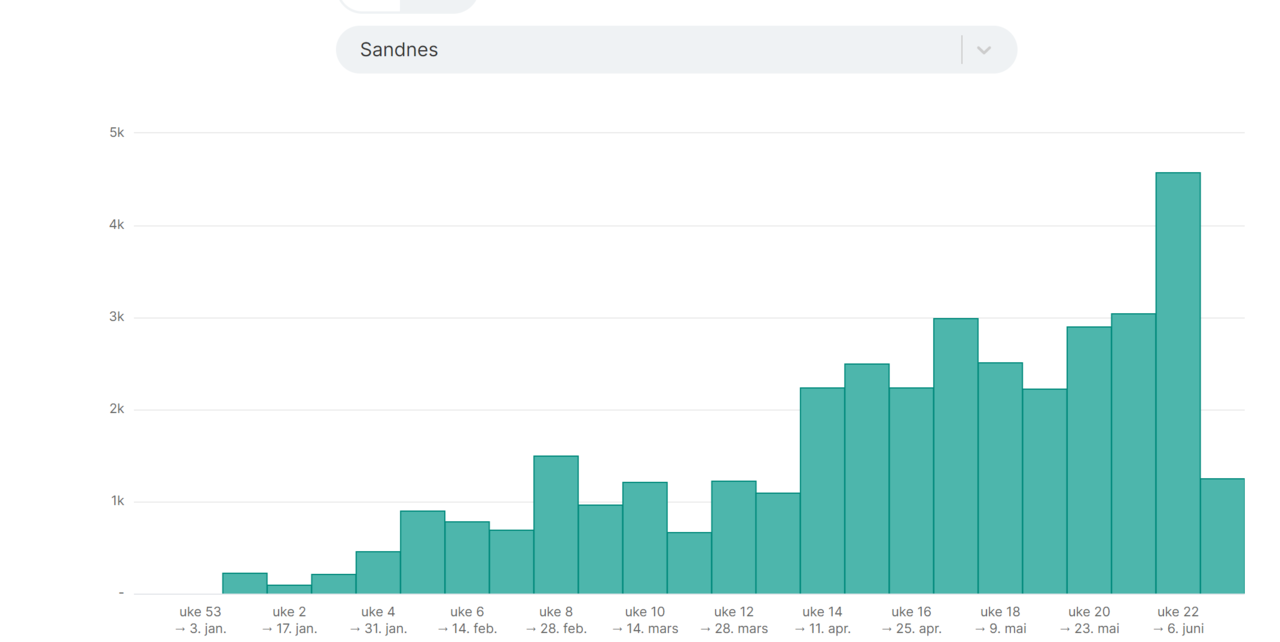Select the bar above uke 14 label
Viewport: 1280px width, 642px height.
click(822, 490)
